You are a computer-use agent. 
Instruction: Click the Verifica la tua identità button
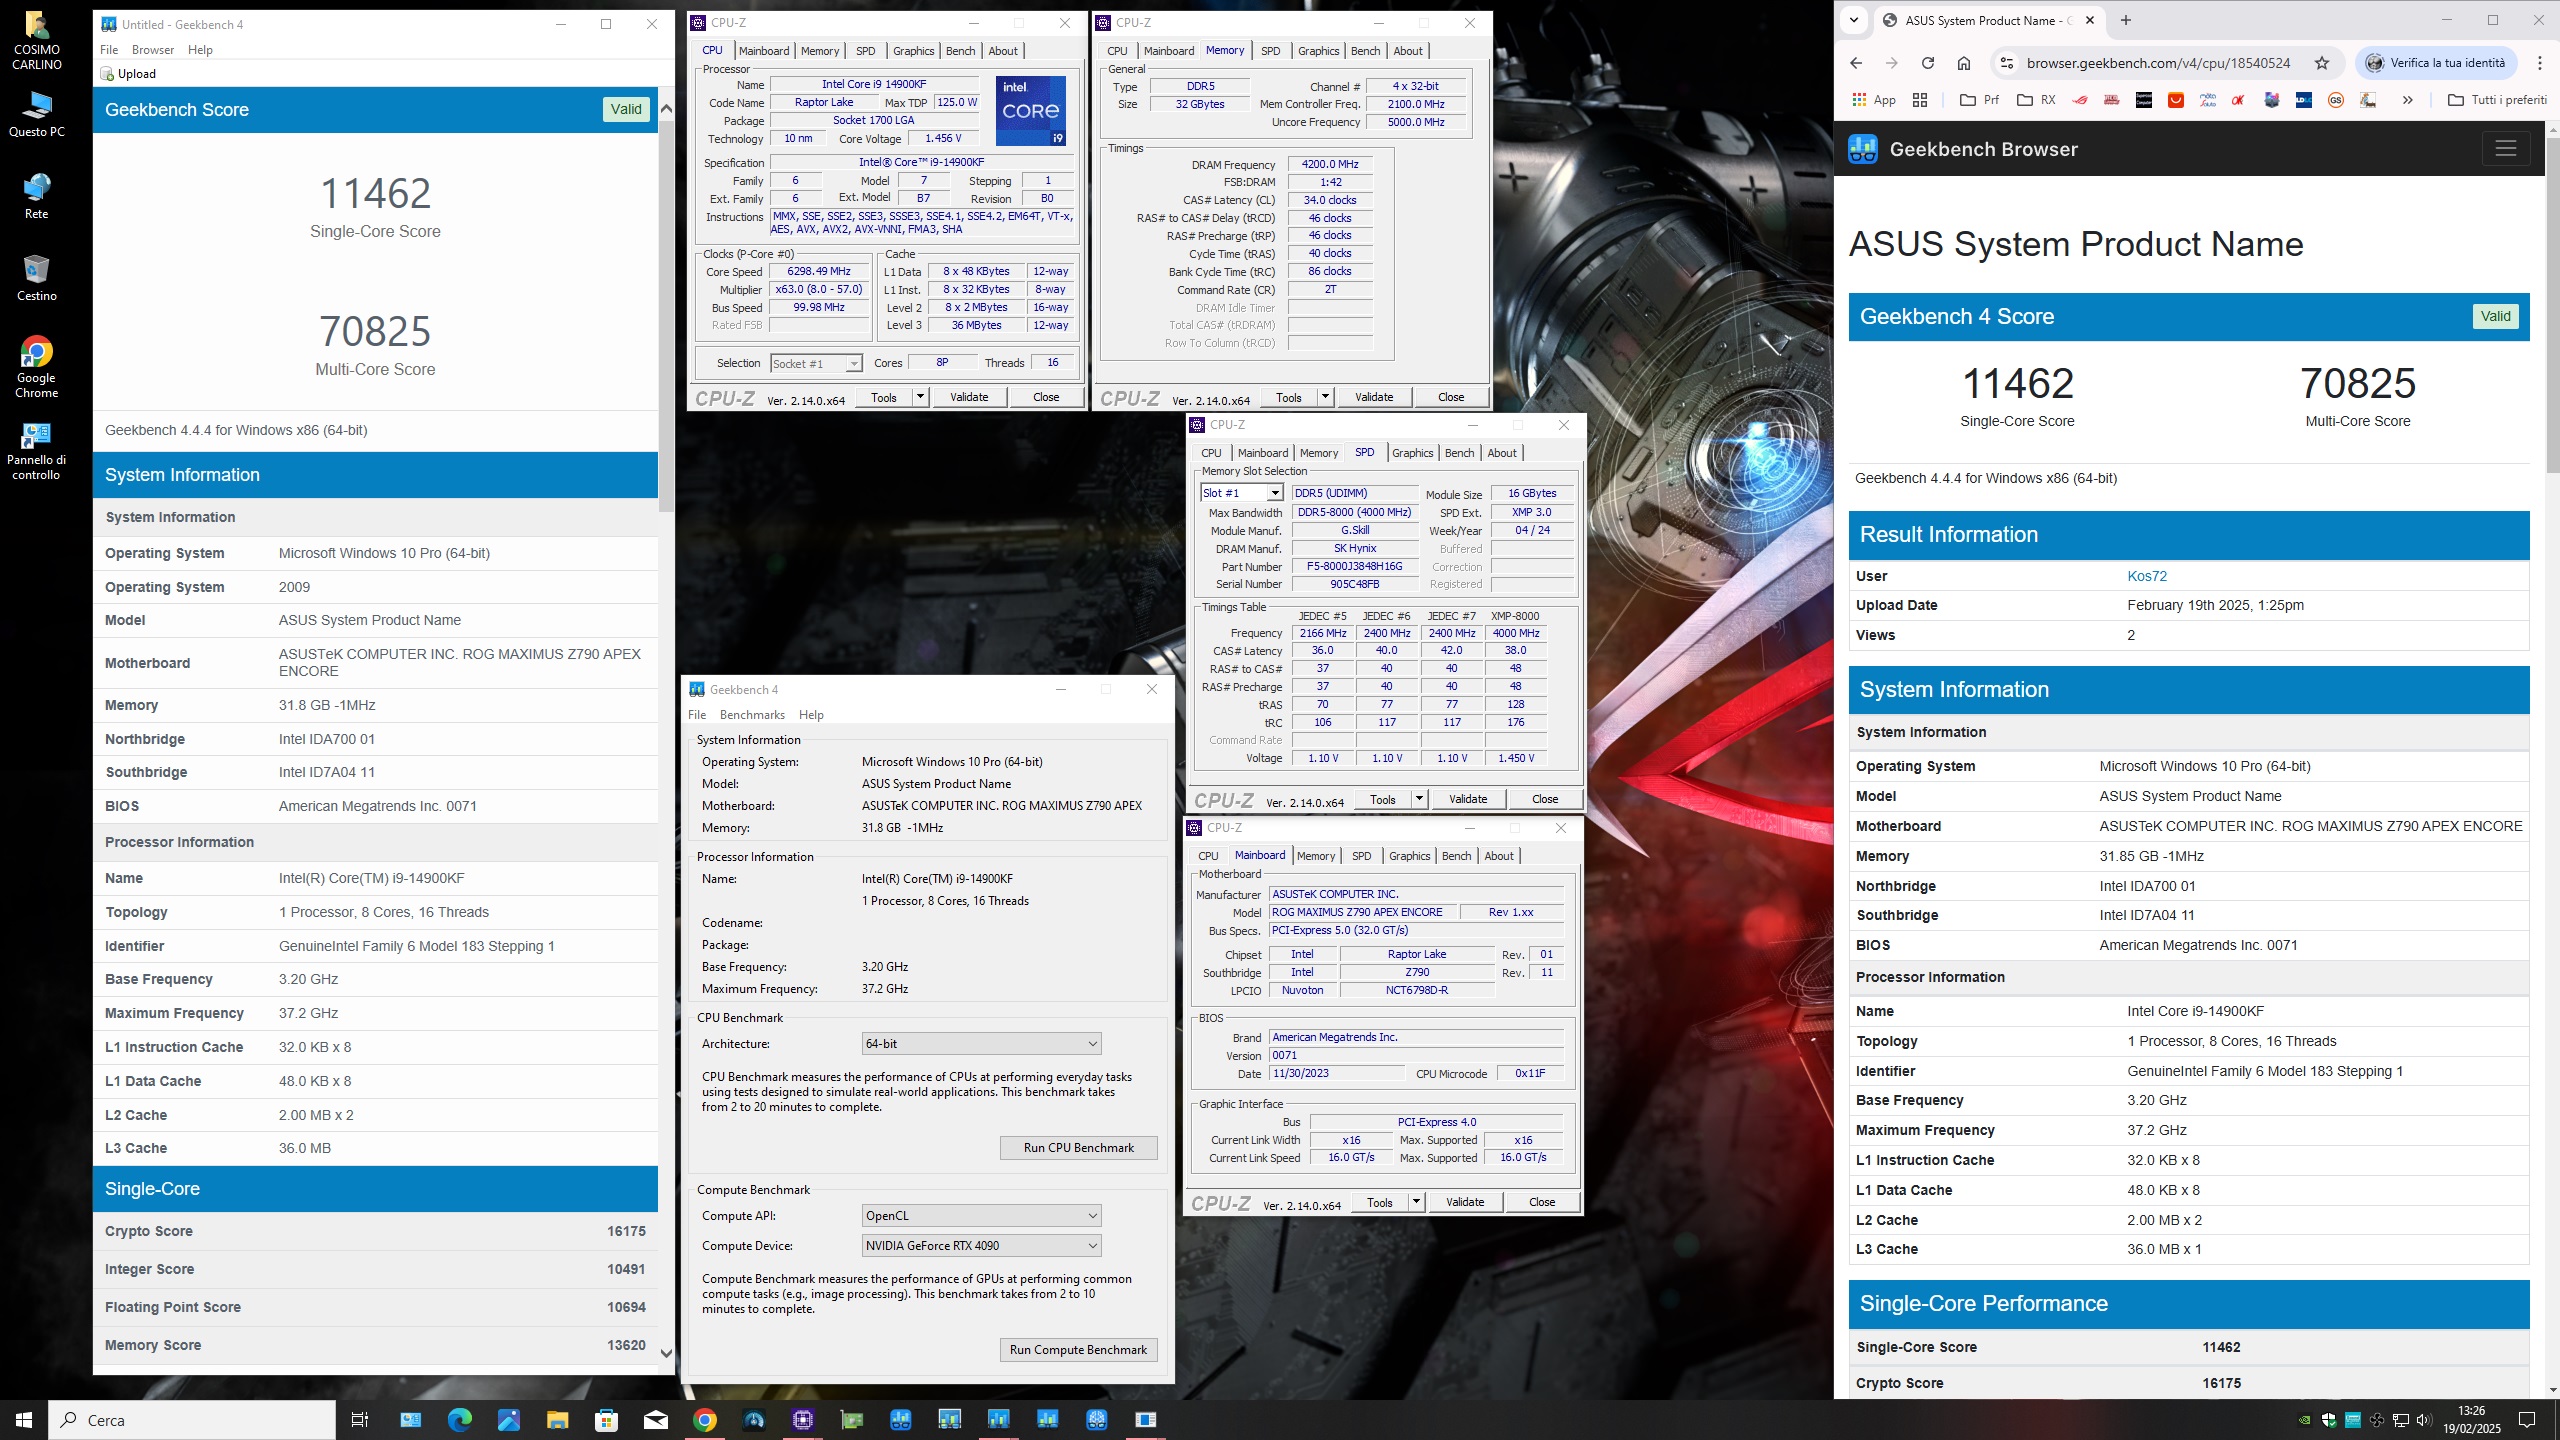pyautogui.click(x=2436, y=63)
